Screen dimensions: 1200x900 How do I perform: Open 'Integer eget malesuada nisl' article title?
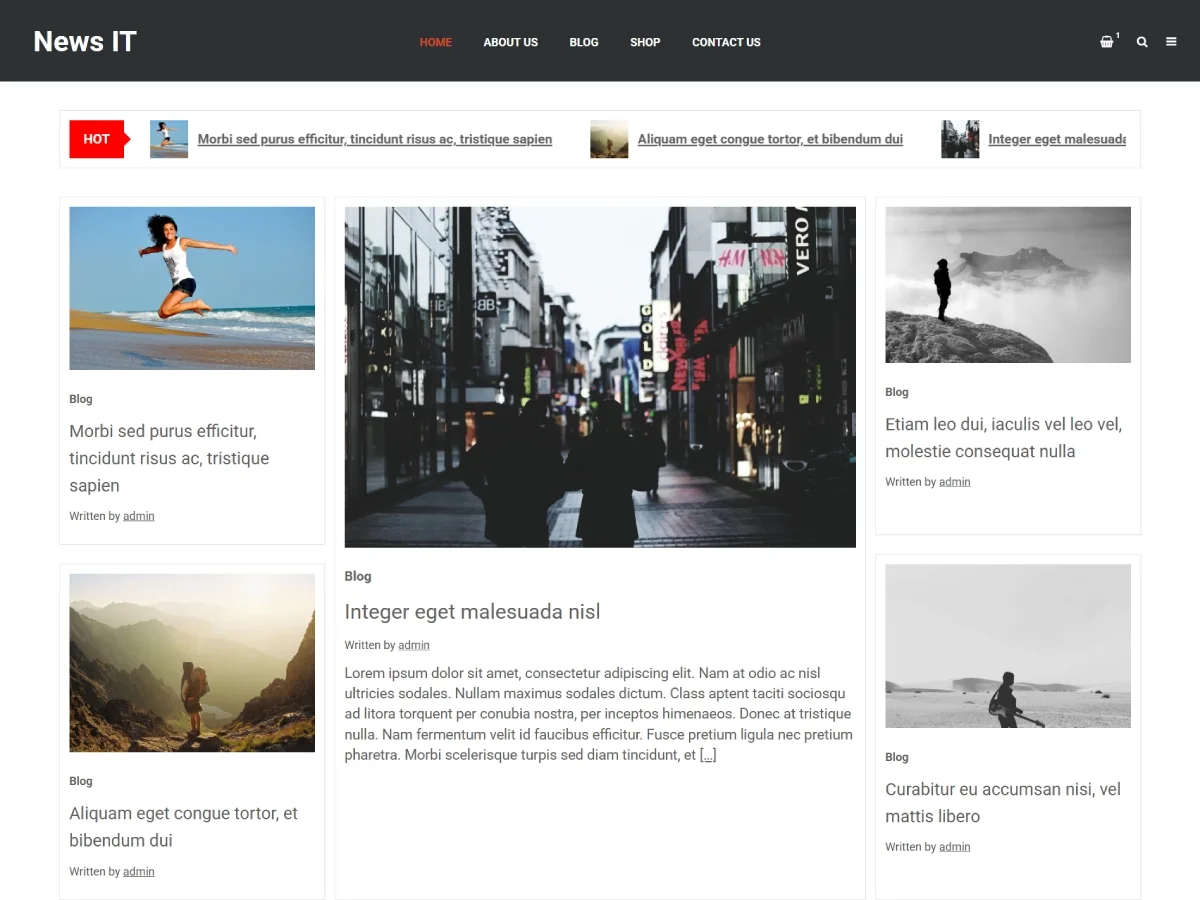pyautogui.click(x=472, y=611)
